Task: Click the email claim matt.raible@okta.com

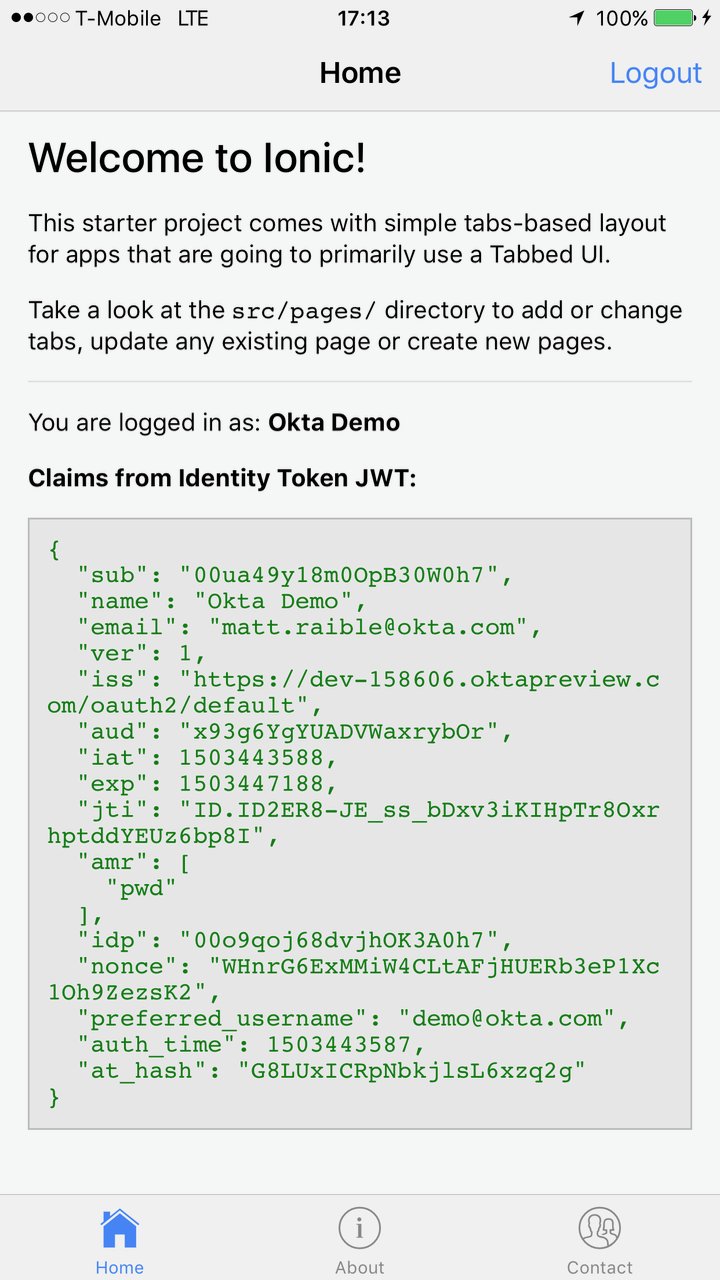Action: pos(367,628)
